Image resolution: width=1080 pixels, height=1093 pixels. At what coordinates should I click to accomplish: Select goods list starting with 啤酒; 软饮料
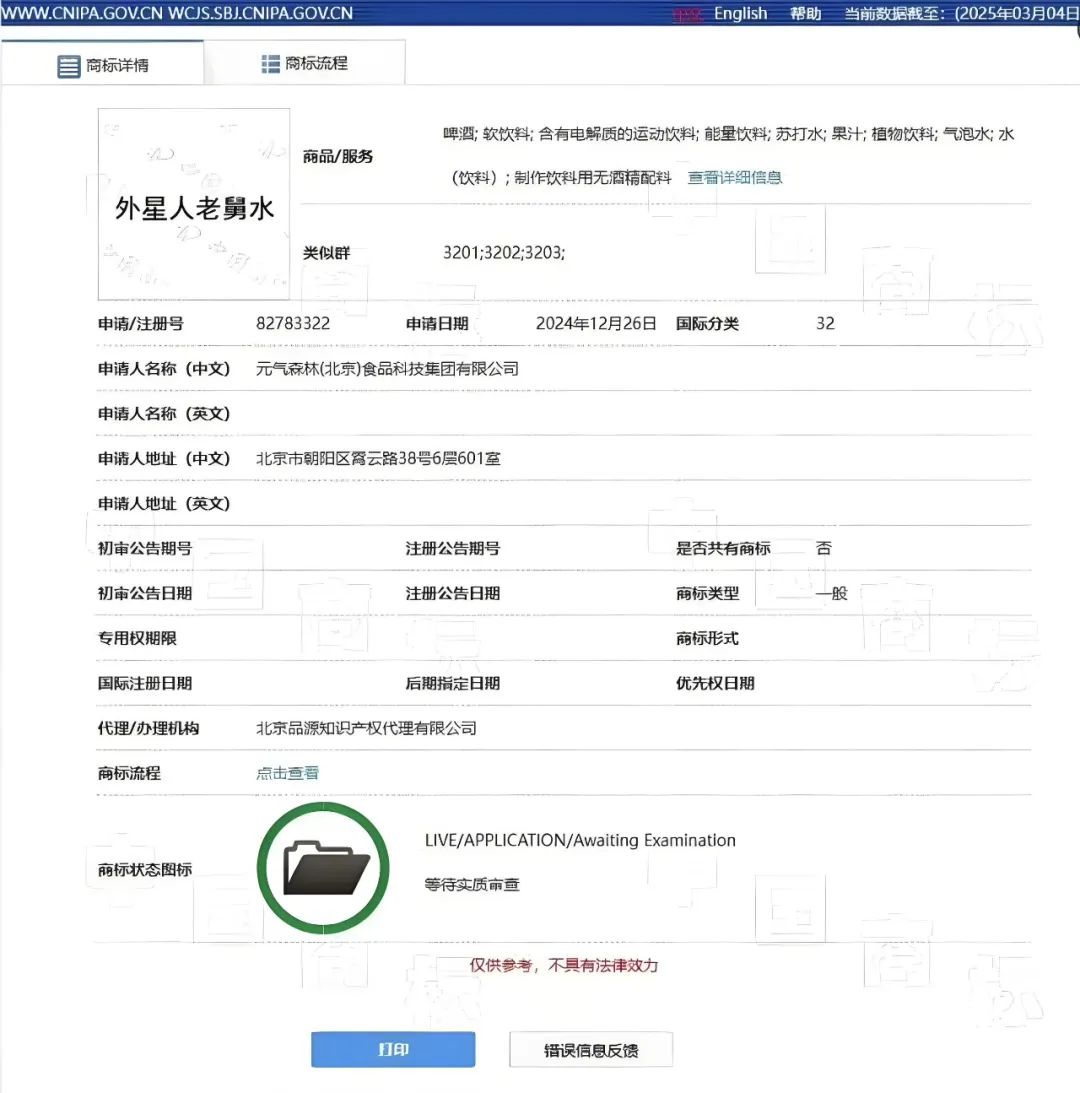pyautogui.click(x=728, y=155)
